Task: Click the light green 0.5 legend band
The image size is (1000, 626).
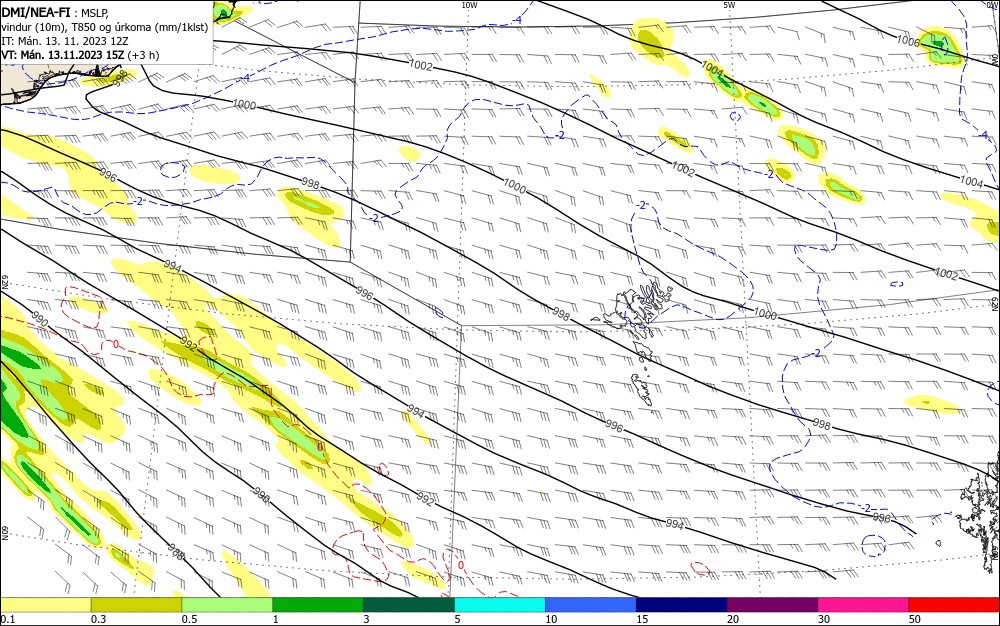Action: click(227, 605)
